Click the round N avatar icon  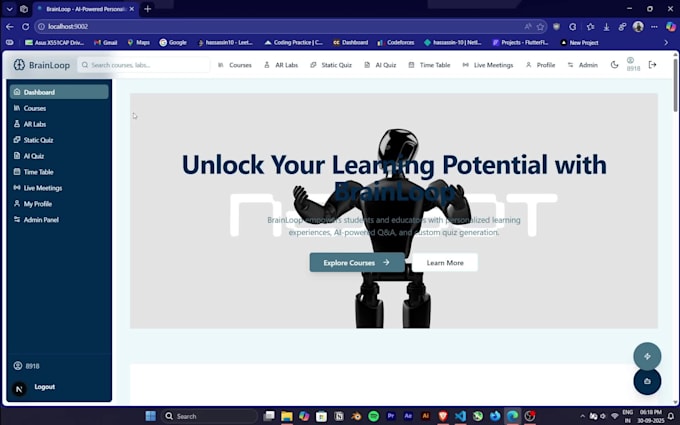pos(19,389)
